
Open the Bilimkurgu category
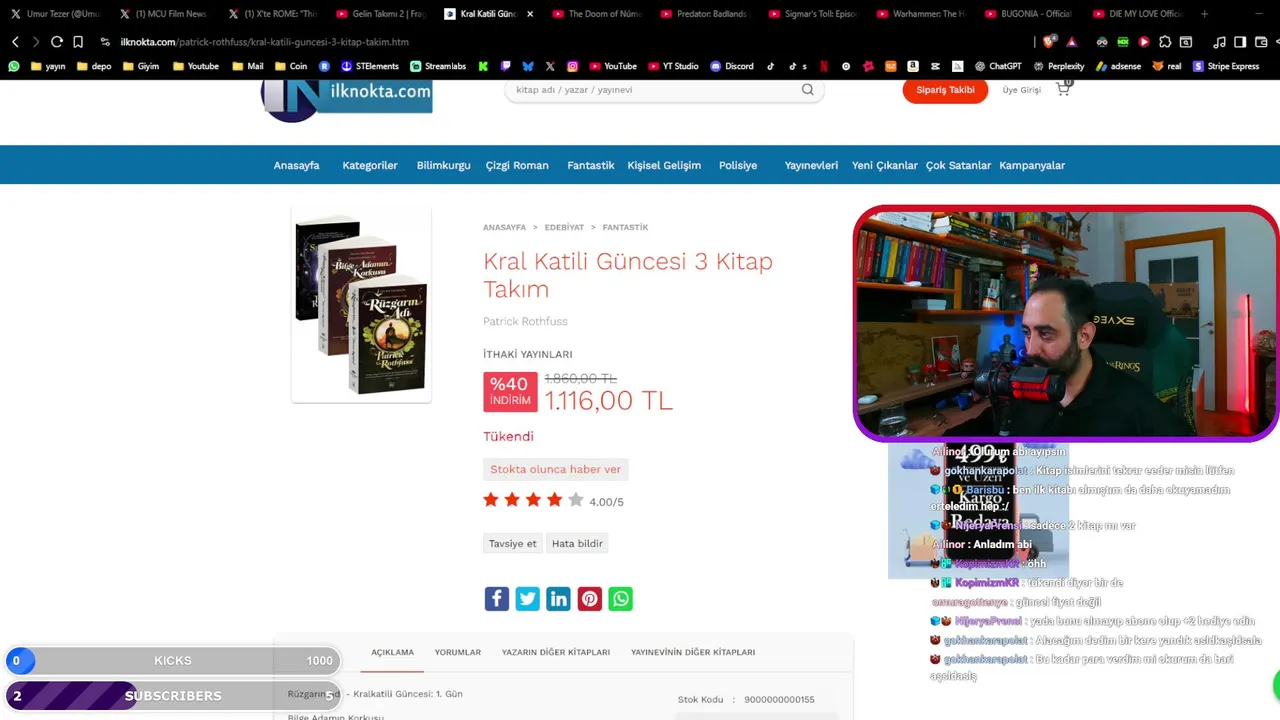coord(443,165)
